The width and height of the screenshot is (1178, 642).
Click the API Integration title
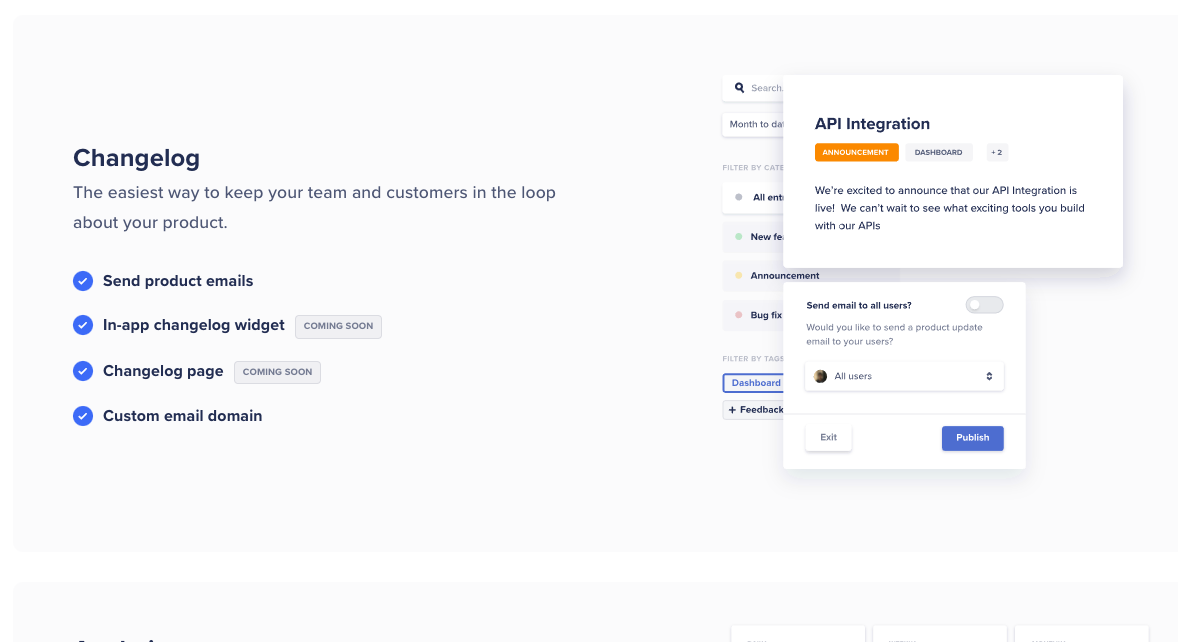871,124
